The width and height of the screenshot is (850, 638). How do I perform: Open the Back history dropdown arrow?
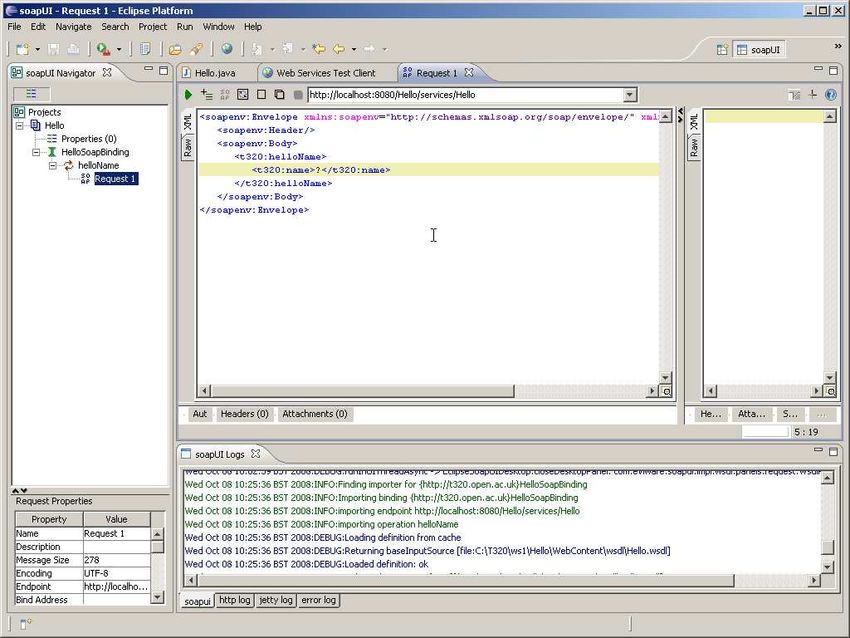point(353,49)
